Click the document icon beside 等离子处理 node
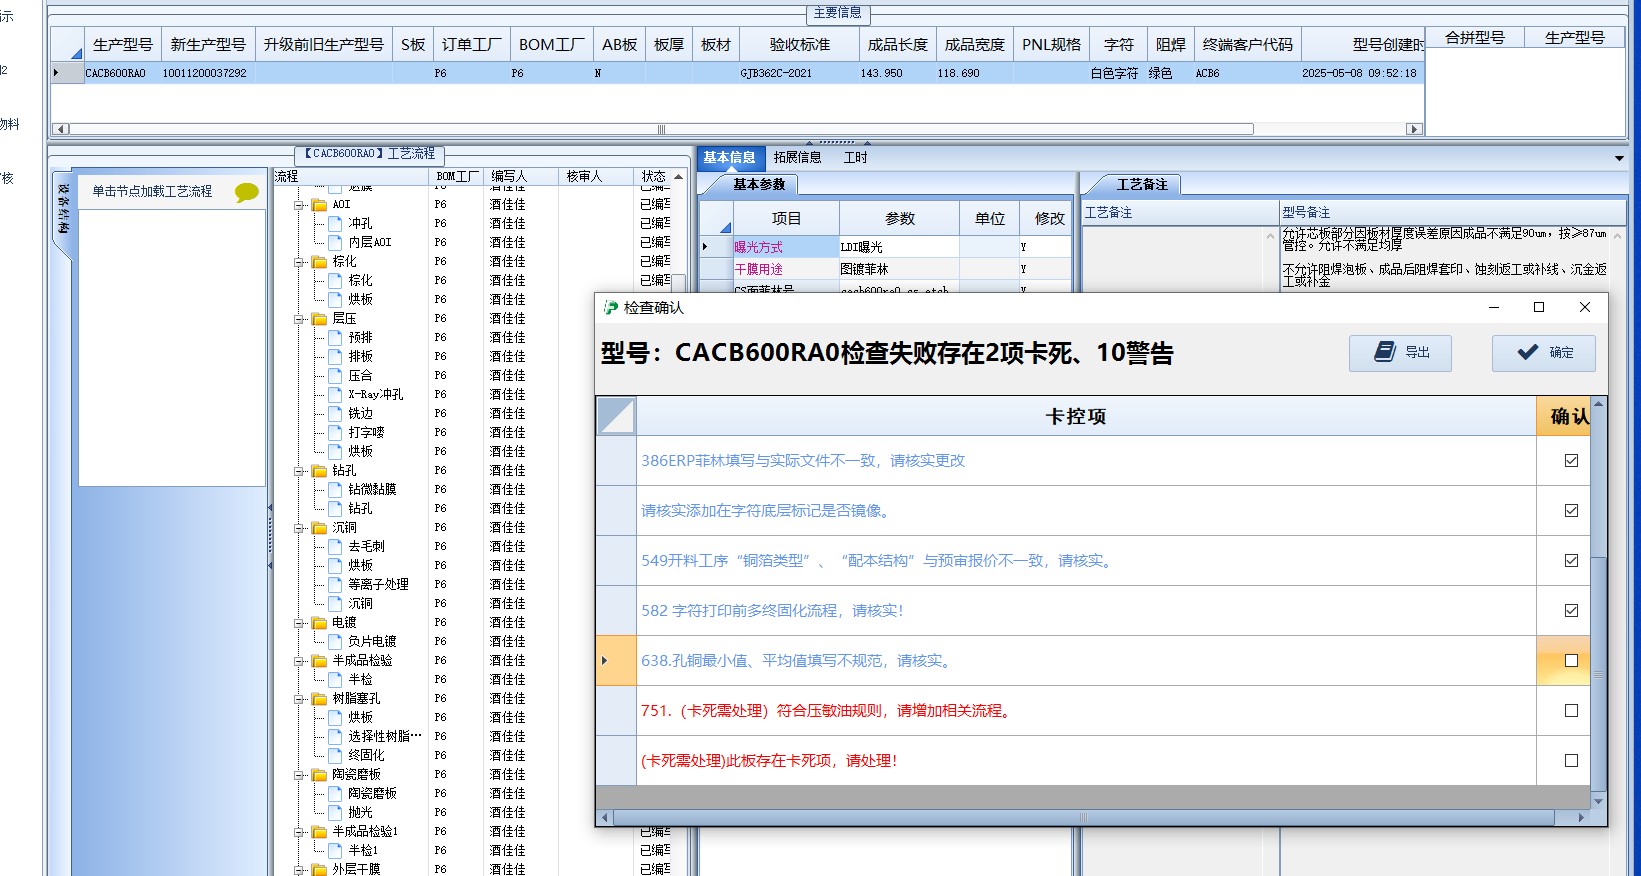1641x876 pixels. click(336, 585)
